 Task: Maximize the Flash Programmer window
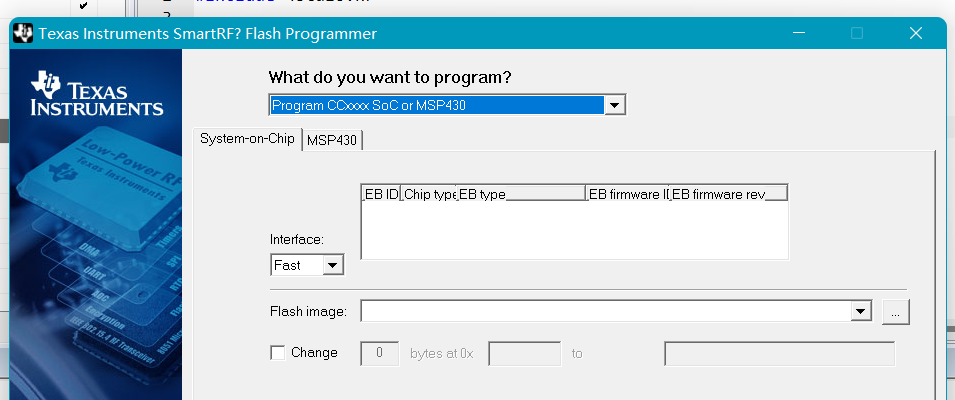857,33
